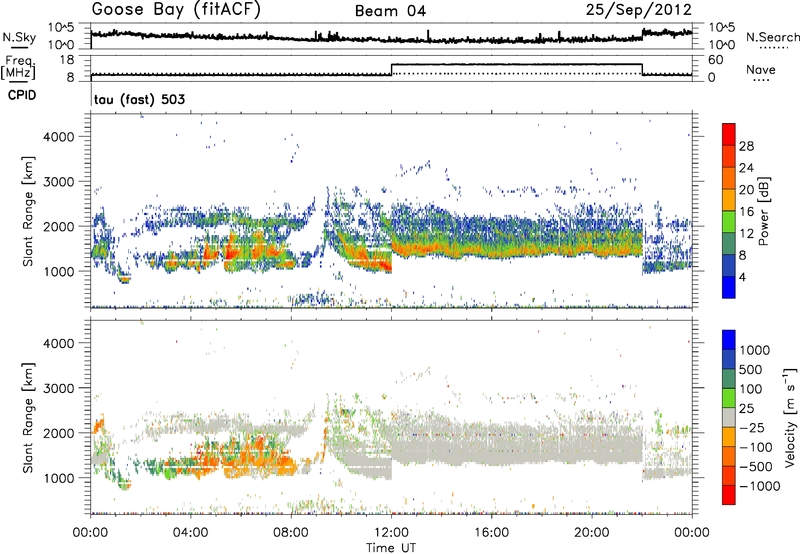Screen dimensions: 800x554
Task: Click the 'Beam 04' label
Action: (x=390, y=11)
